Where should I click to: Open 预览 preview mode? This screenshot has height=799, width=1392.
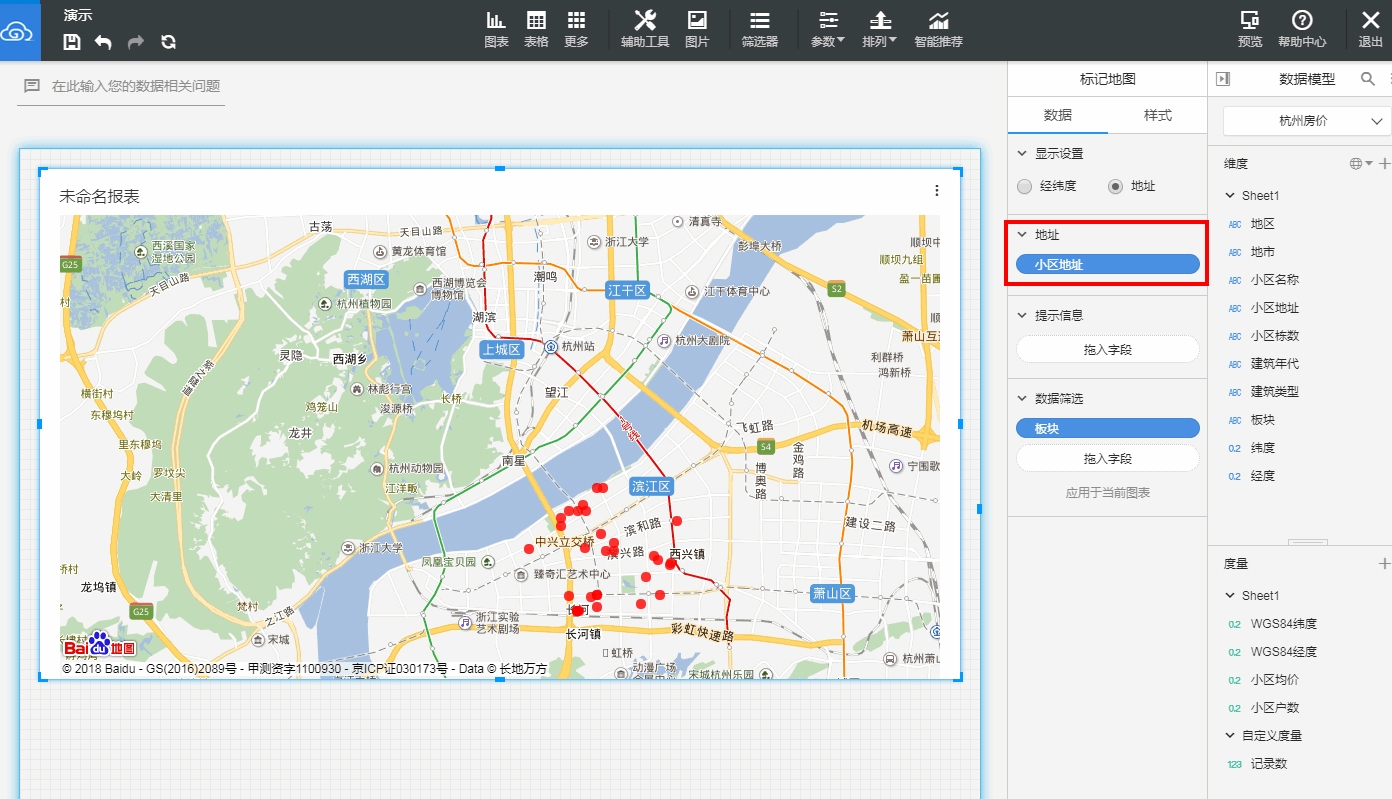[1250, 30]
